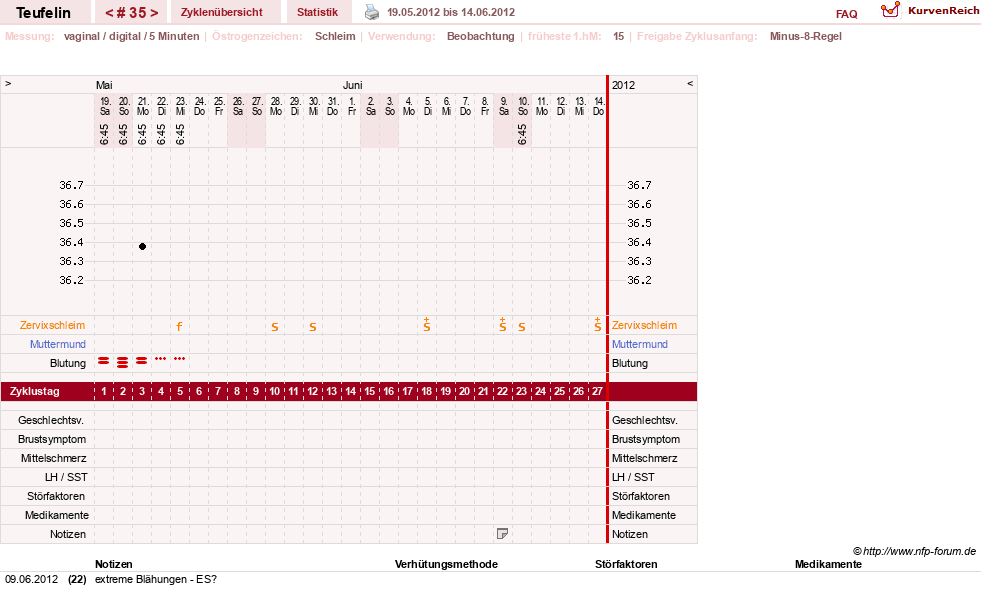Click the printer icon

tap(372, 12)
